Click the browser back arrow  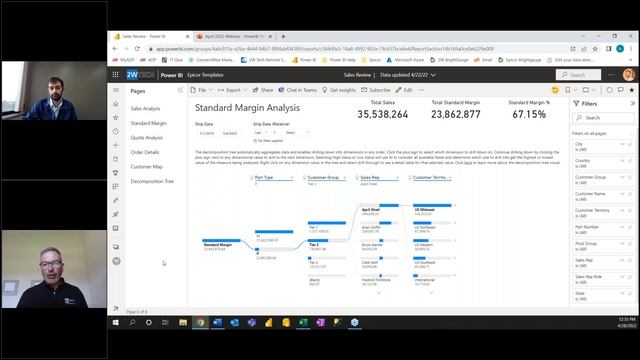click(115, 49)
